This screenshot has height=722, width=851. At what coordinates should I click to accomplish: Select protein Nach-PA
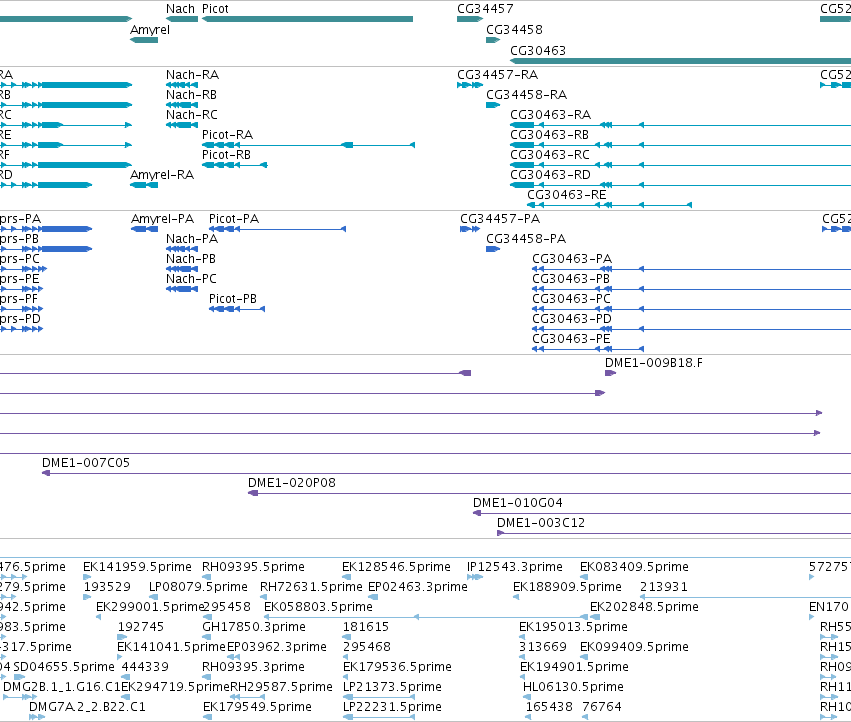(192, 239)
